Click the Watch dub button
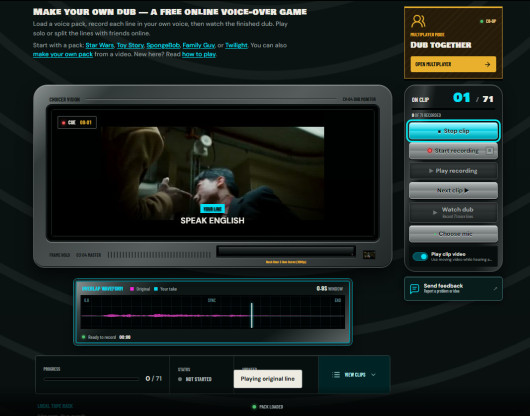 click(453, 212)
